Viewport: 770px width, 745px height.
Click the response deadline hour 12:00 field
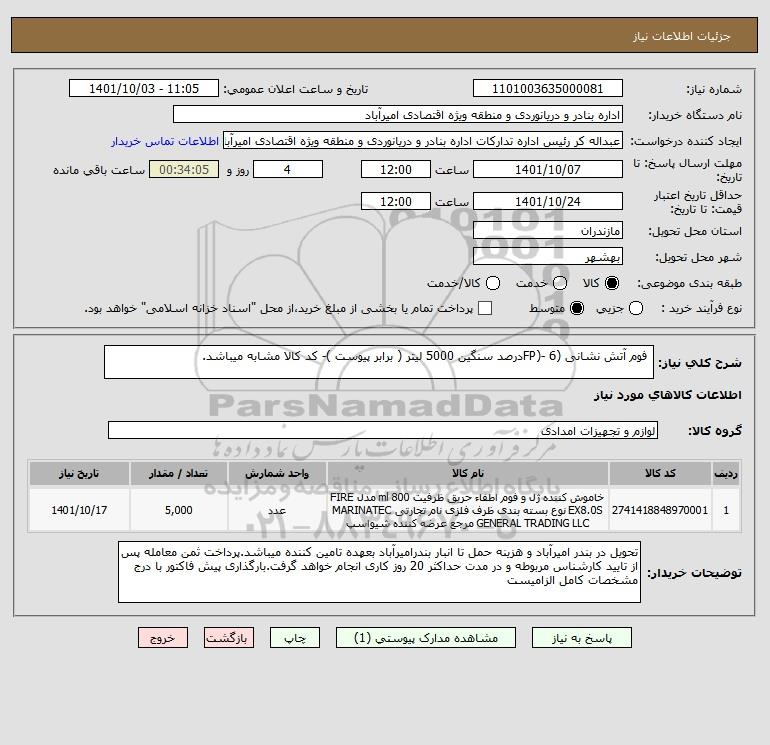click(396, 169)
